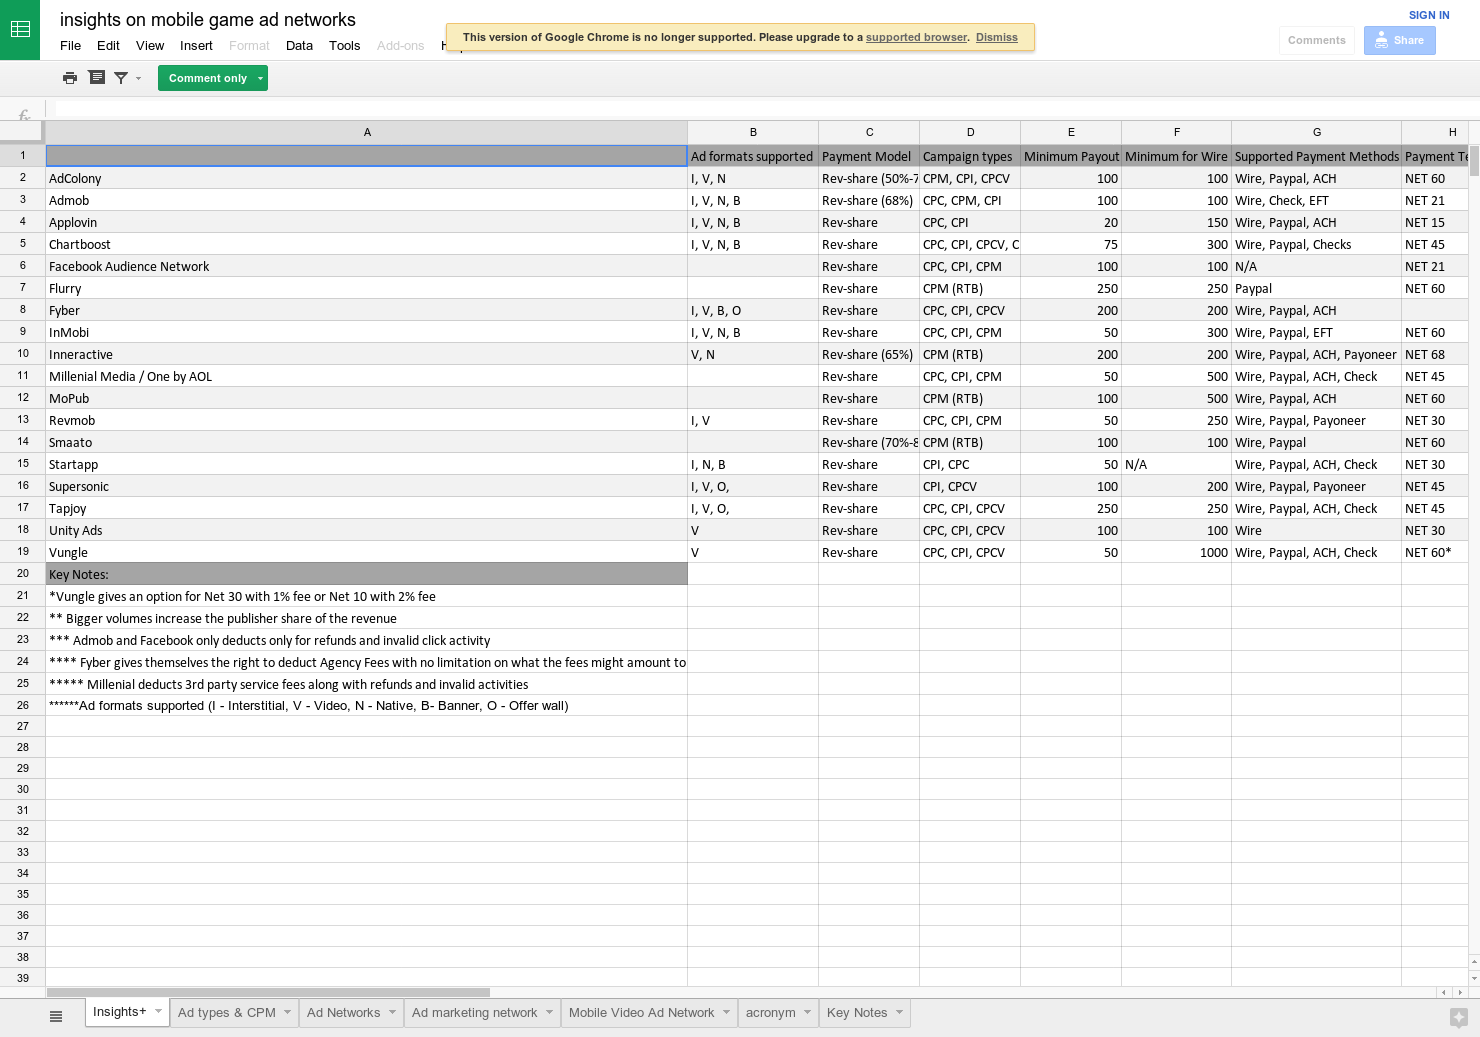This screenshot has width=1480, height=1037.
Task: Click the fx formula symbol
Action: coord(22,114)
